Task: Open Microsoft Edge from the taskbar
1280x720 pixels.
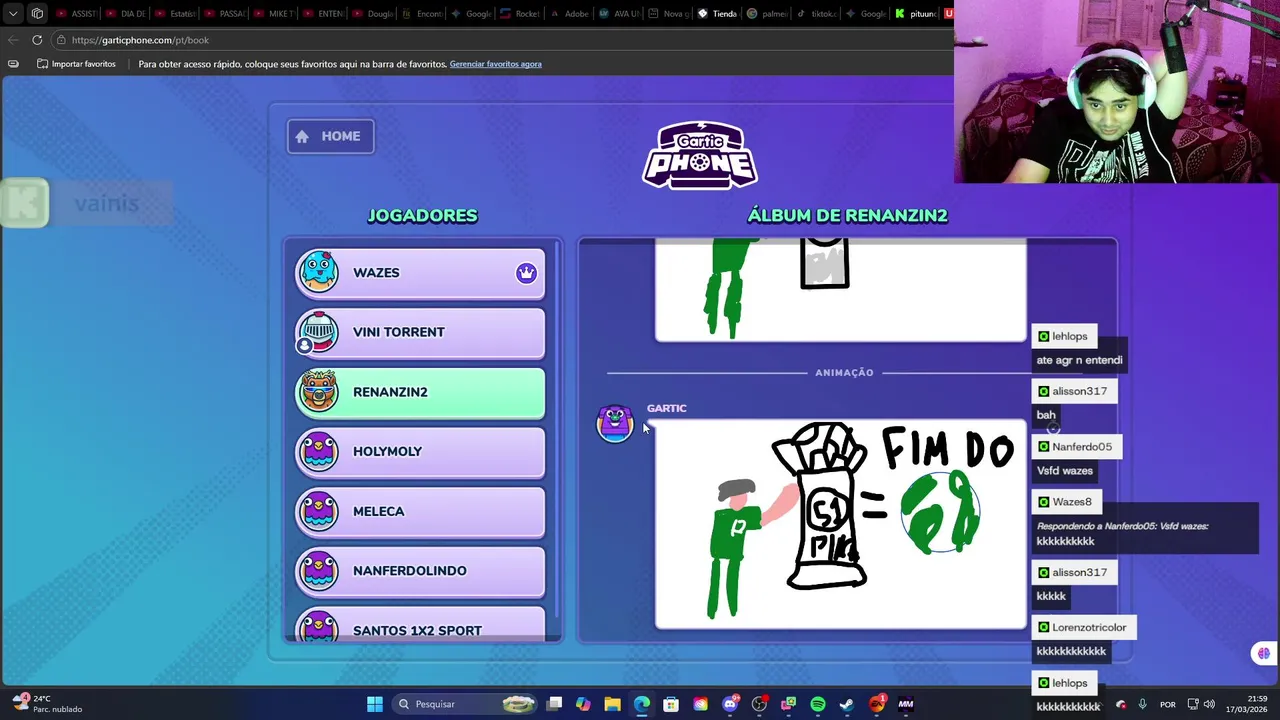Action: point(641,704)
